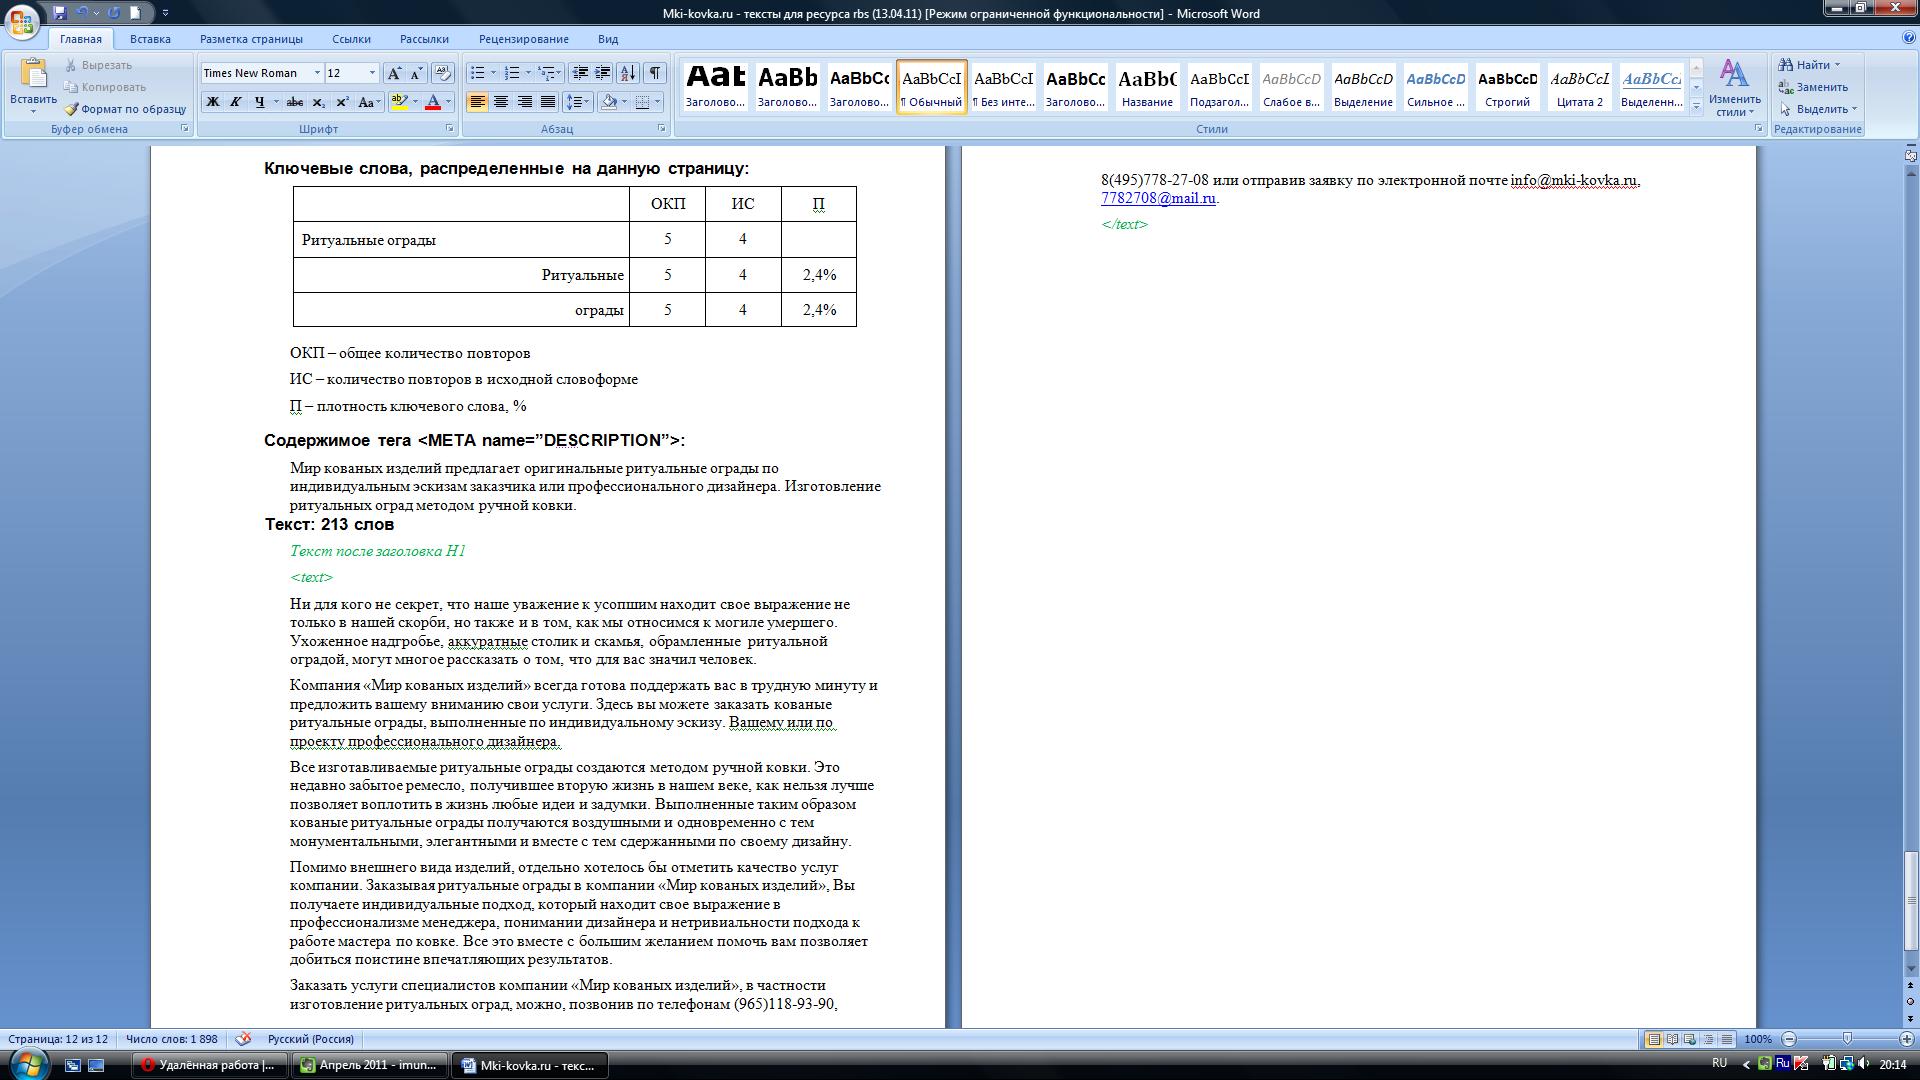Open the Рецензирование ribbon tab
The width and height of the screenshot is (1920, 1080).
tap(523, 39)
